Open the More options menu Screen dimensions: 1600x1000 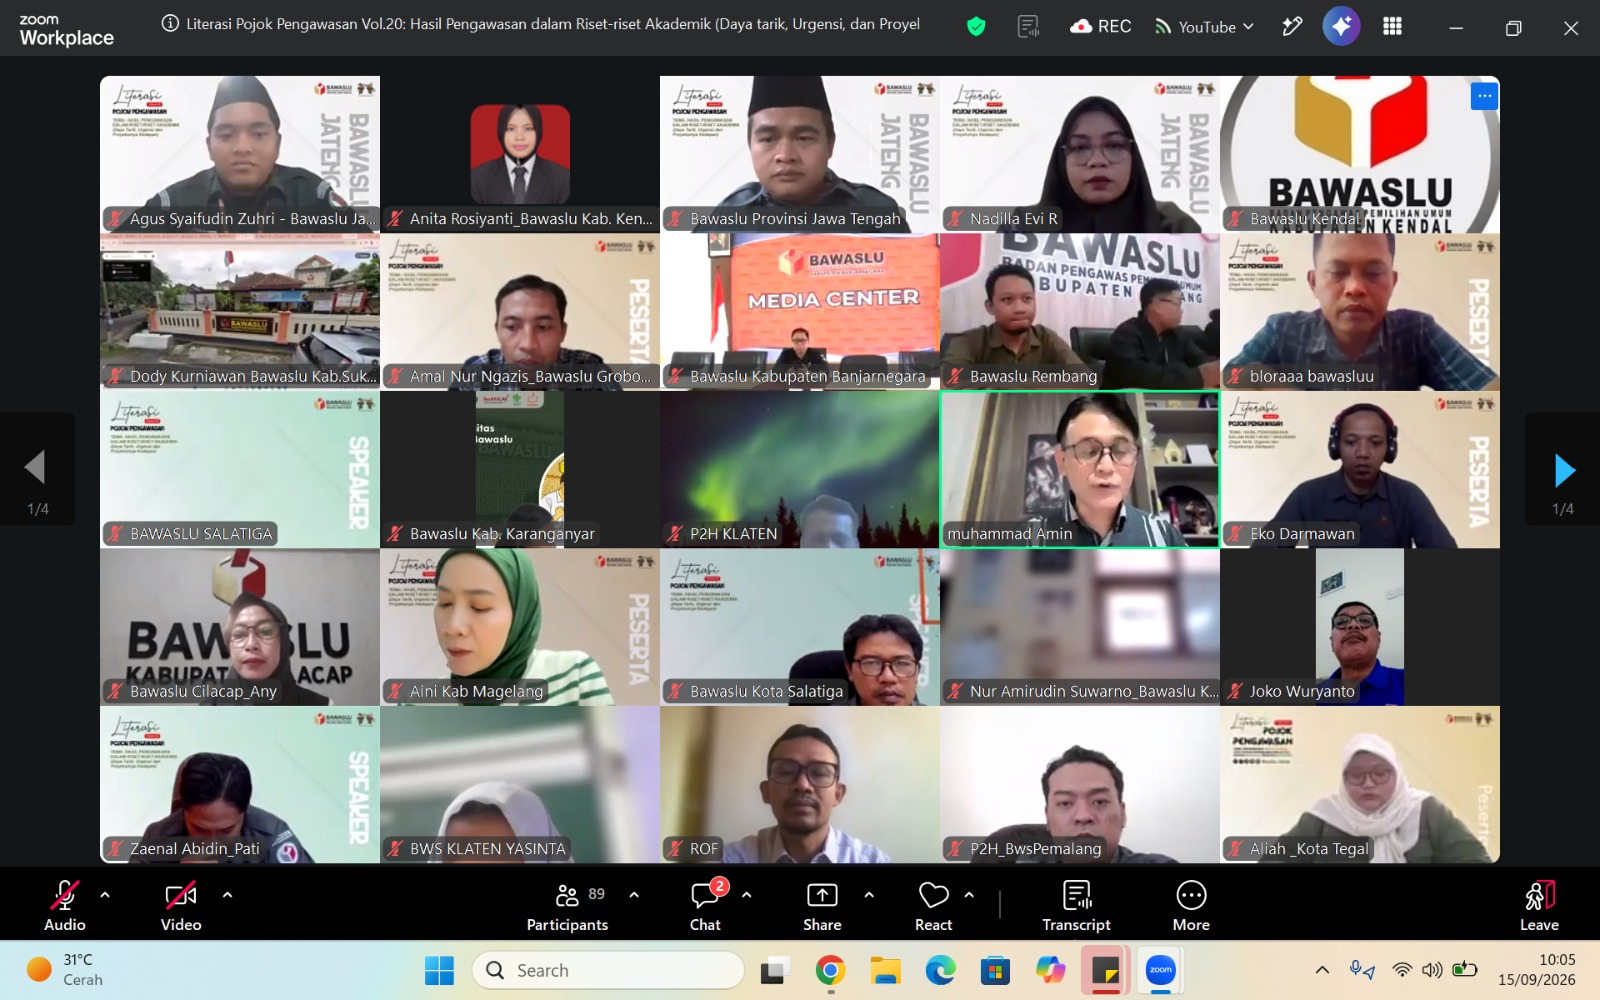coord(1191,905)
